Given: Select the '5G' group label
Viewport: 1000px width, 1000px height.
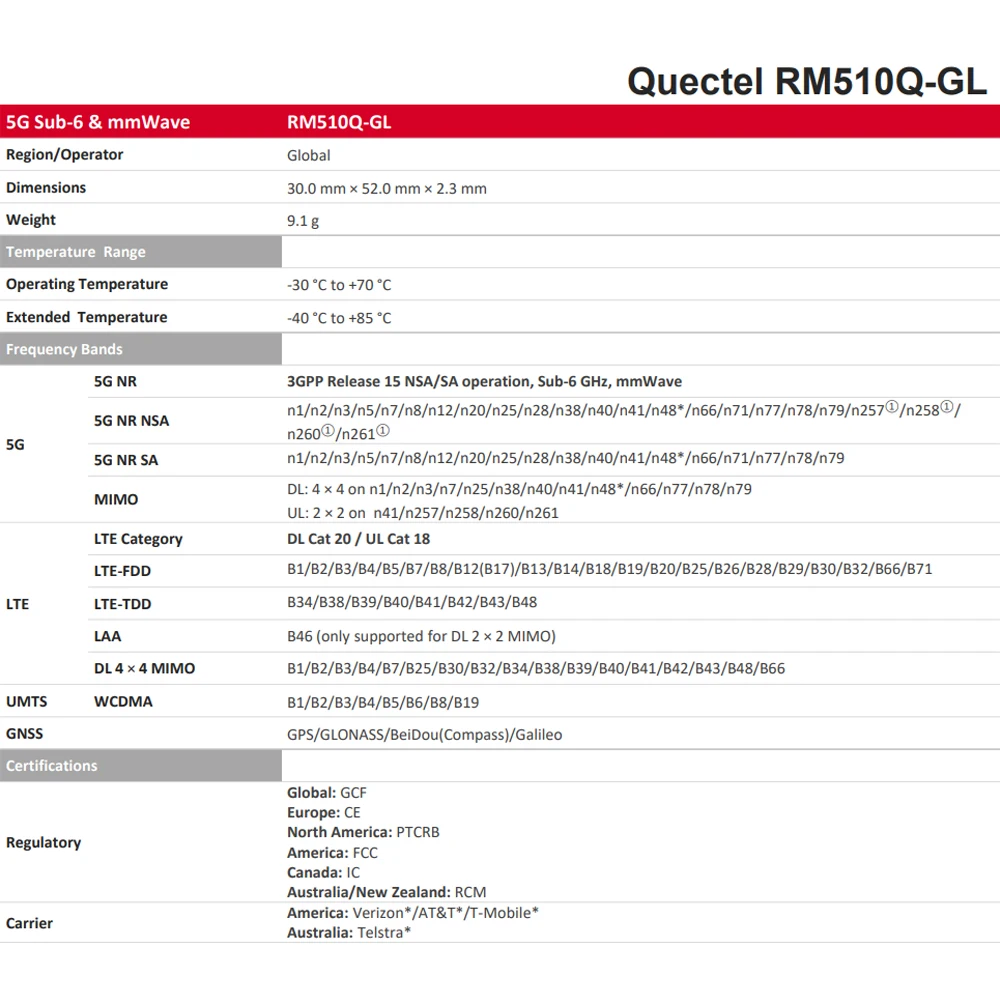Looking at the screenshot, I should point(15,445).
